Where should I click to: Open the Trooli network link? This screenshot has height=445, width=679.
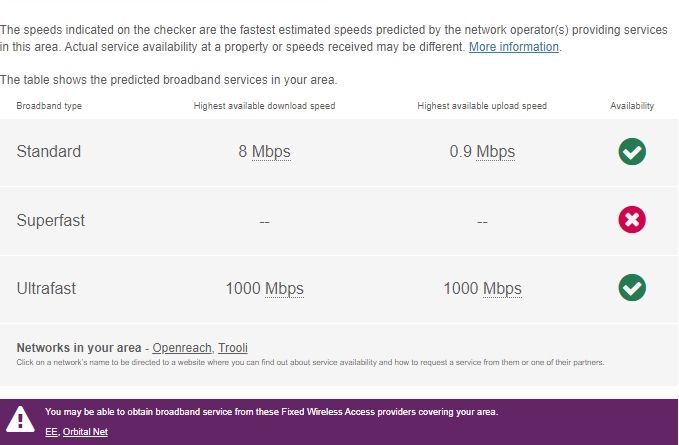tap(233, 348)
